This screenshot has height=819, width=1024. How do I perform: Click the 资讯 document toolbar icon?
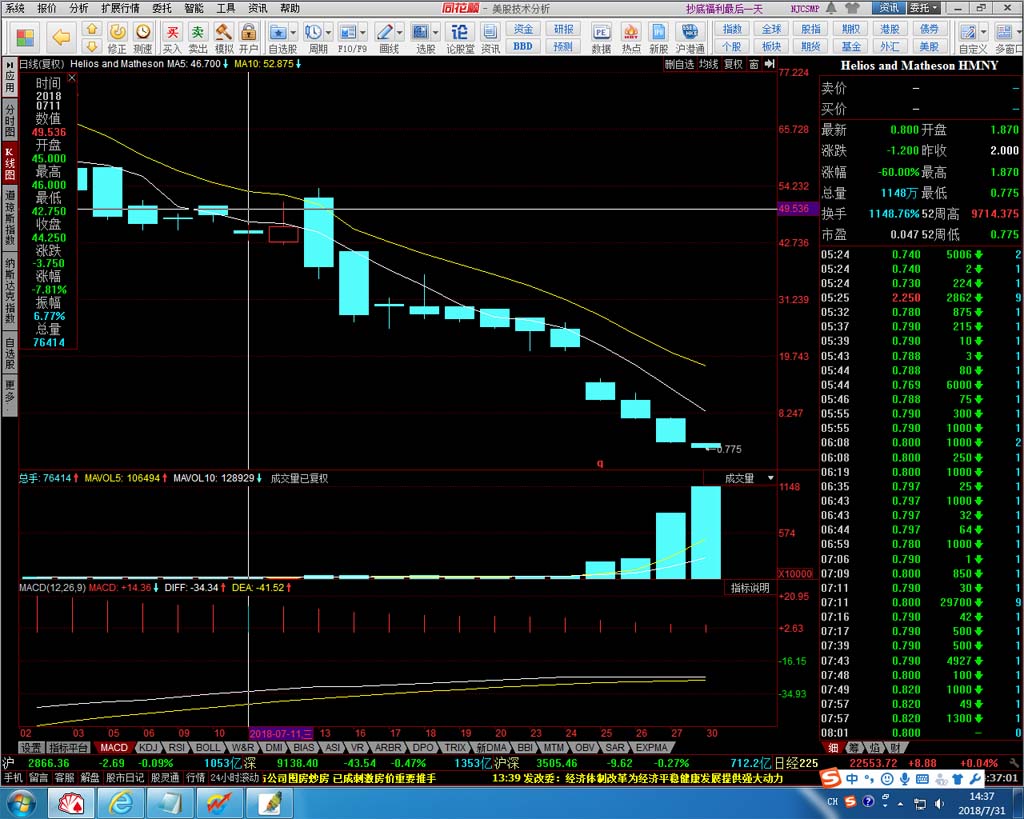pos(490,32)
